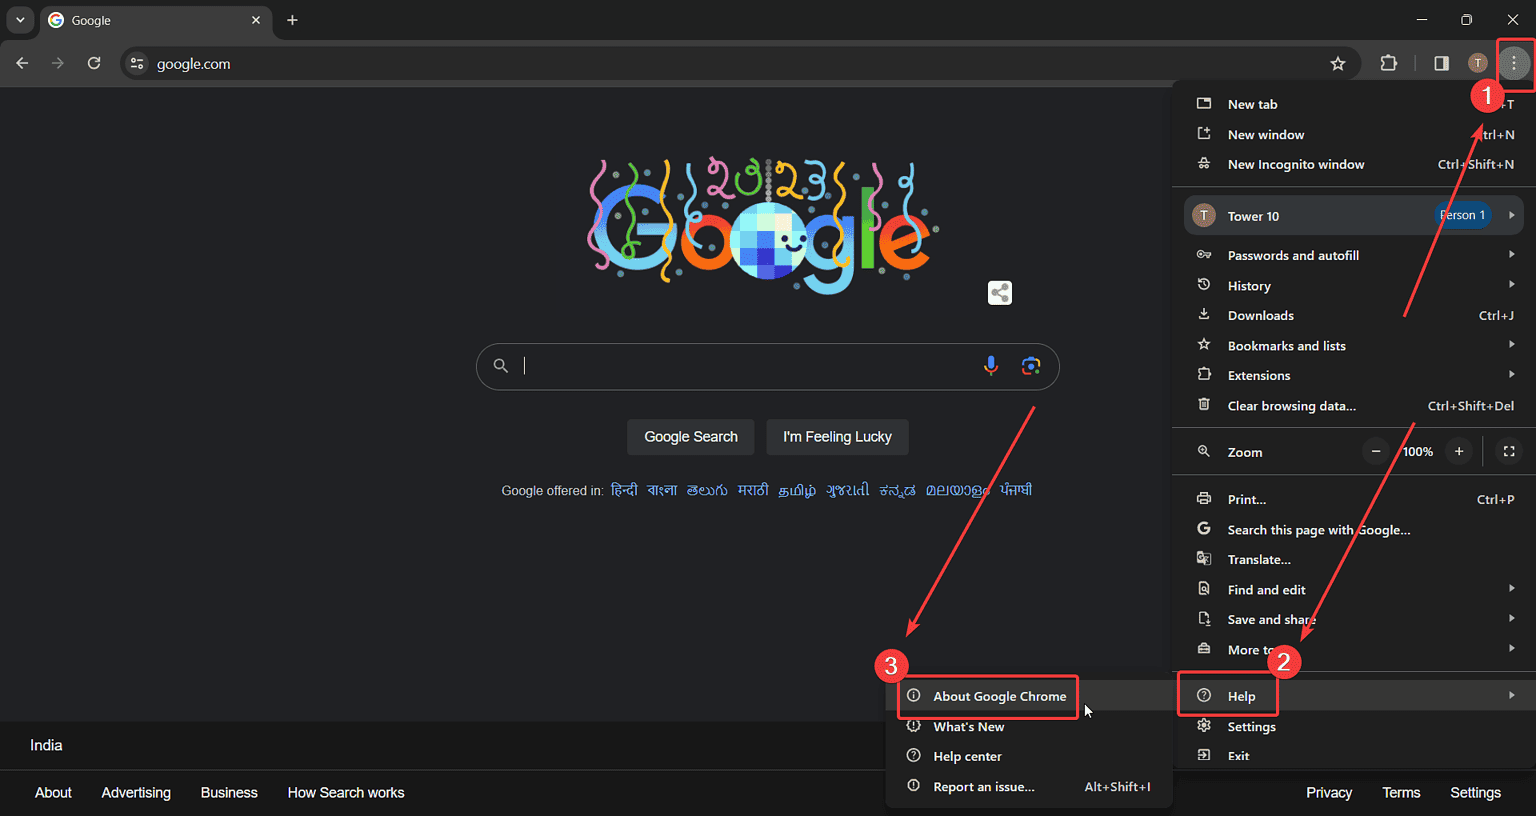This screenshot has width=1536, height=816.
Task: Switch Google to తెలుగు language
Action: [x=707, y=490]
